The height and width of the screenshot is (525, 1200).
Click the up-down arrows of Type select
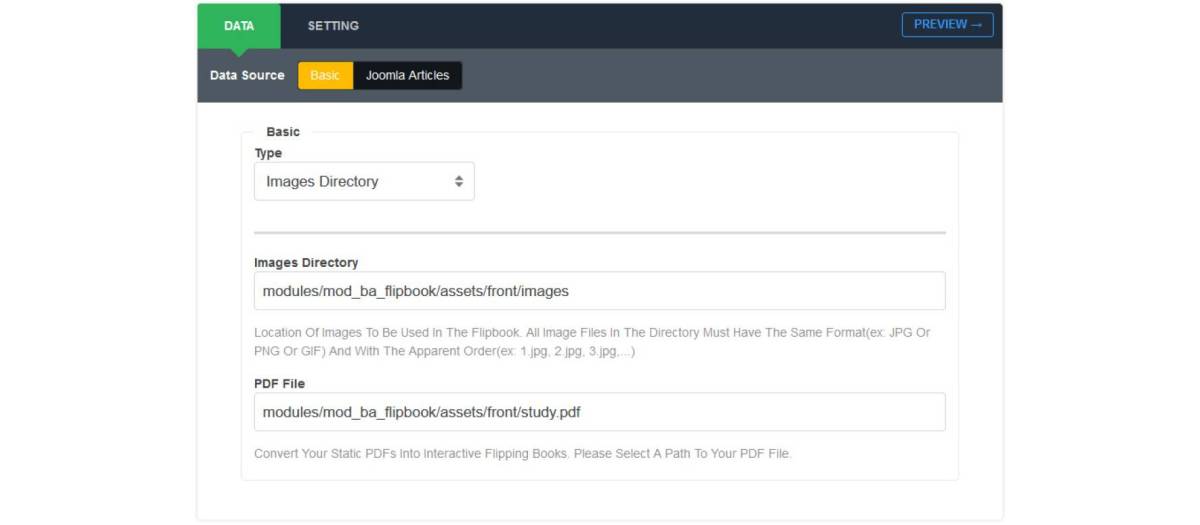[459, 182]
